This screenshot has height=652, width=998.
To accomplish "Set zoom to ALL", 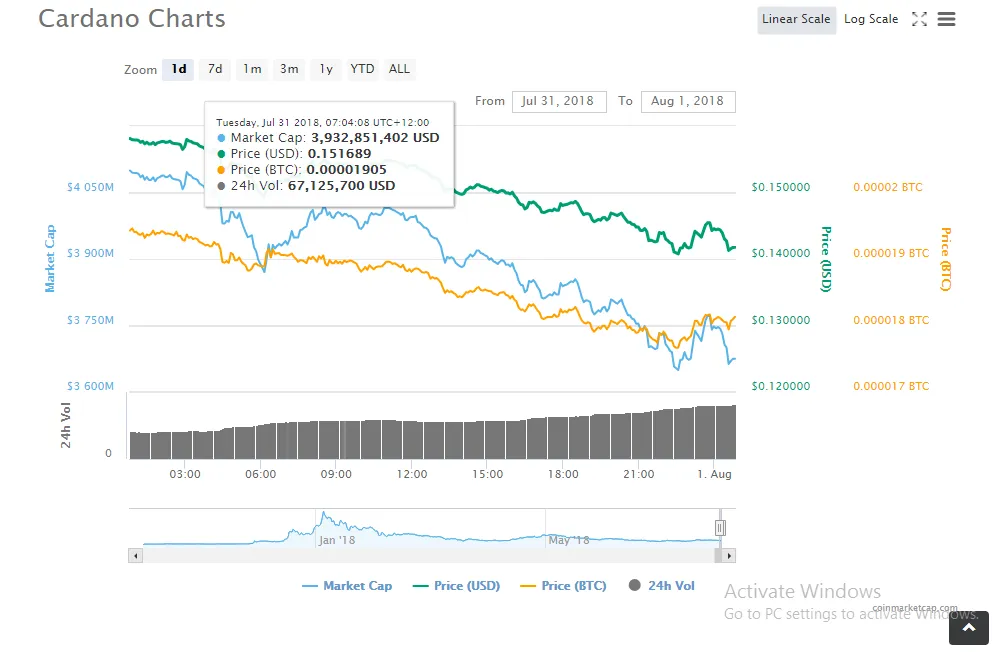I will [399, 69].
